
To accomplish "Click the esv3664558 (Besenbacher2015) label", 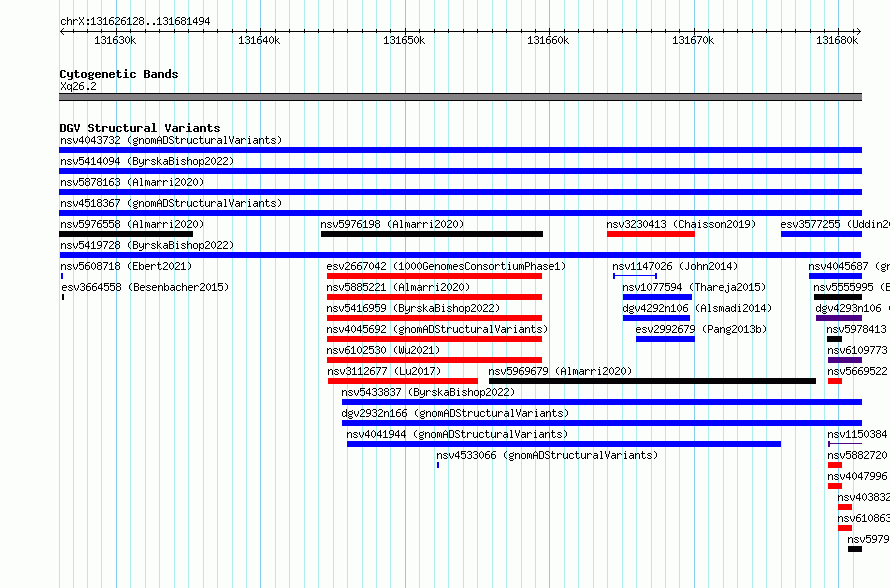I will (145, 287).
